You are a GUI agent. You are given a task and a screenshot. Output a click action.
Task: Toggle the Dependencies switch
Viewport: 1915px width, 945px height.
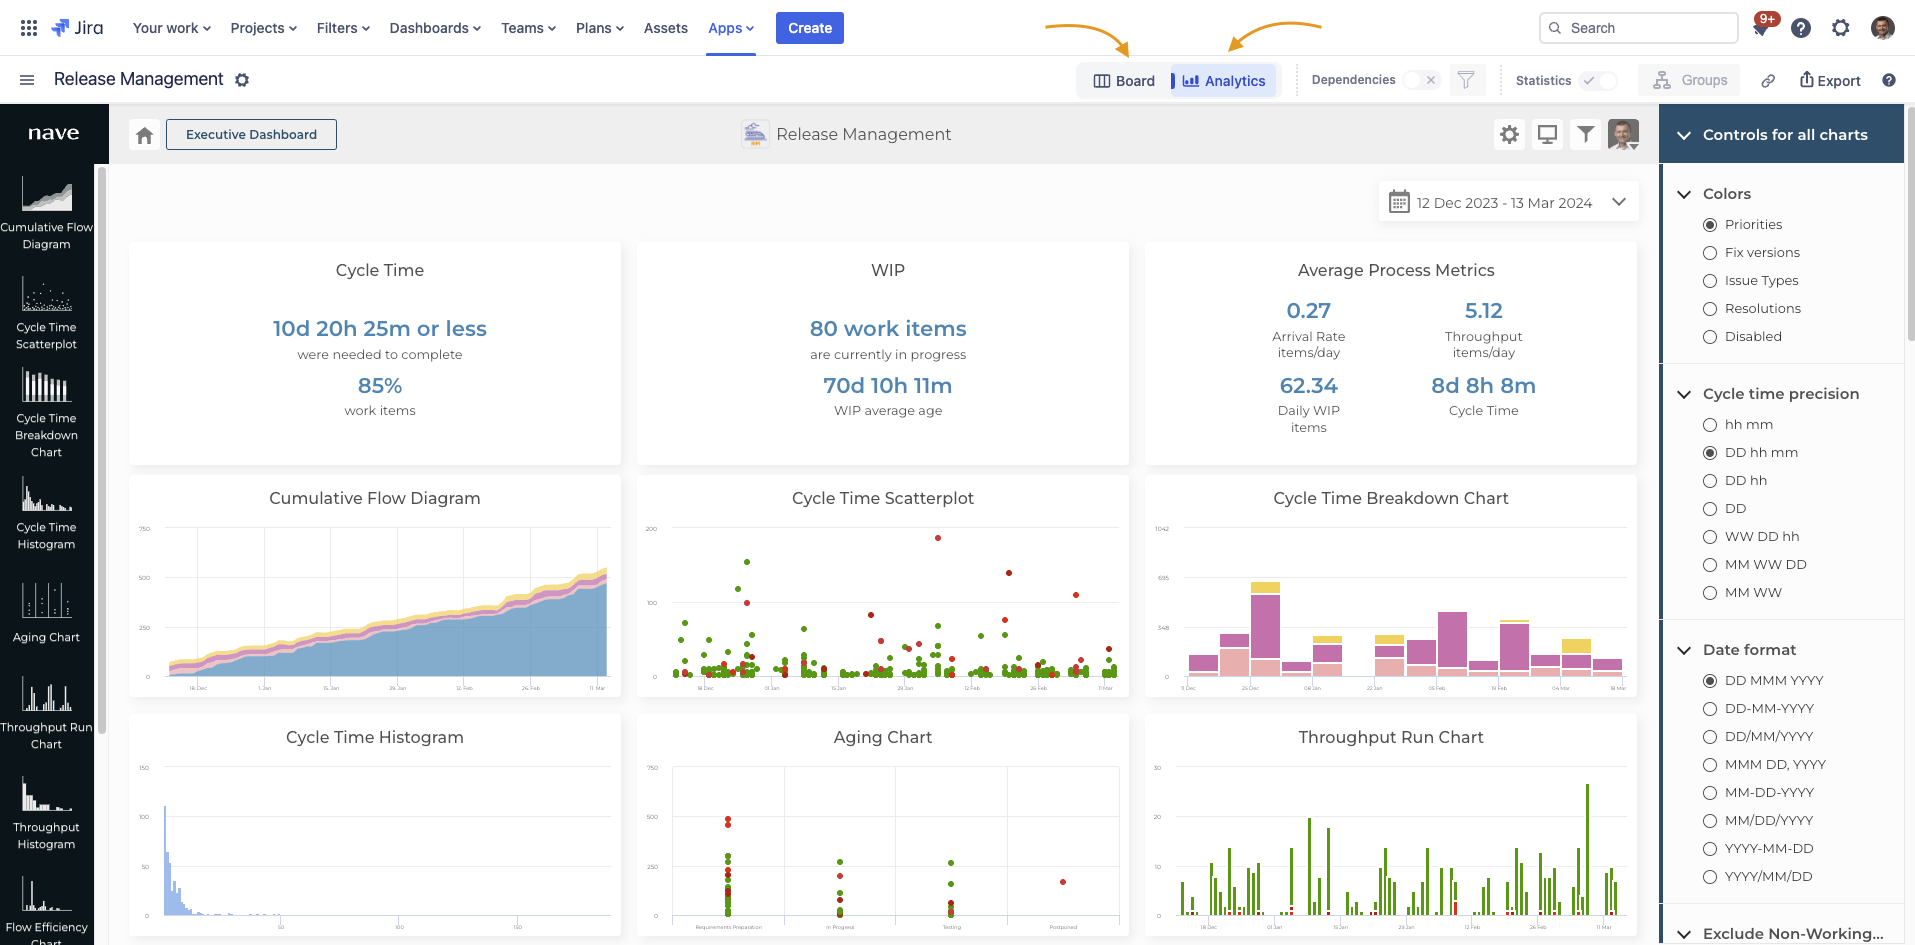click(1420, 80)
